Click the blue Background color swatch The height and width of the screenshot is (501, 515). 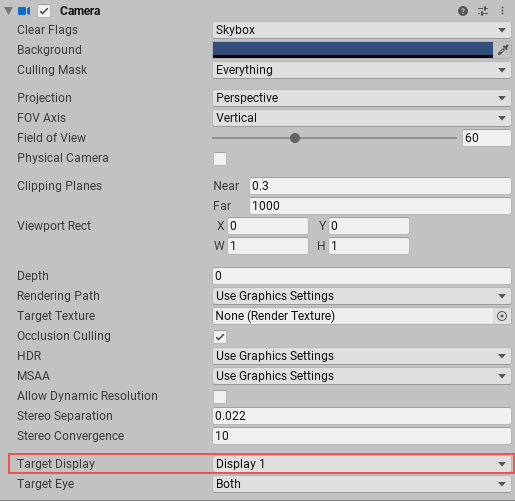click(353, 50)
